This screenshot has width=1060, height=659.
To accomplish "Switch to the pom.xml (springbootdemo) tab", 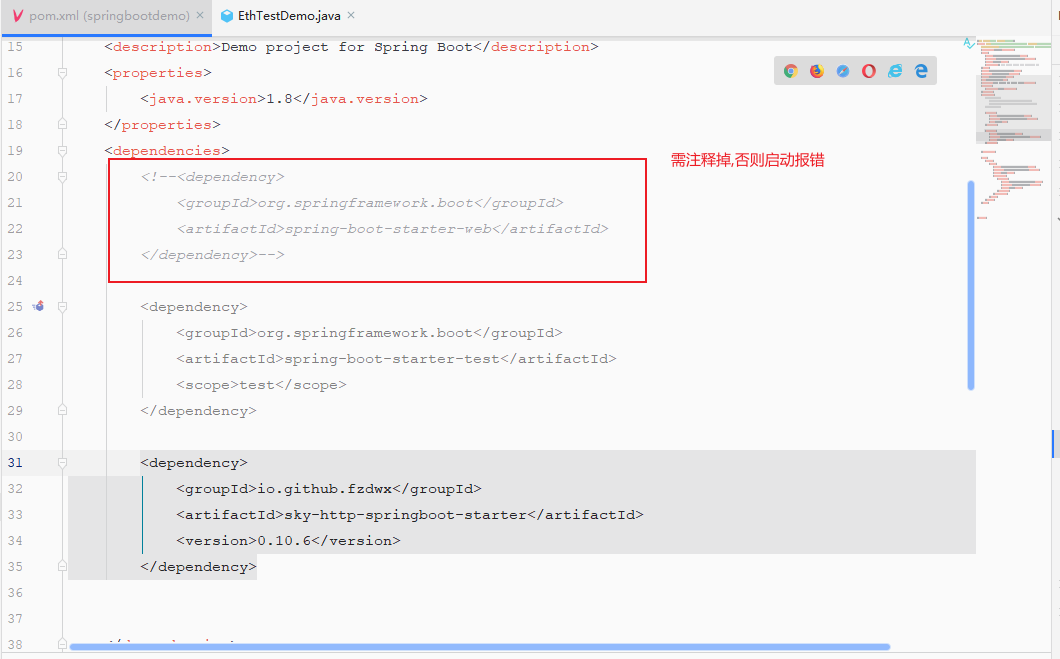I will pyautogui.click(x=106, y=16).
